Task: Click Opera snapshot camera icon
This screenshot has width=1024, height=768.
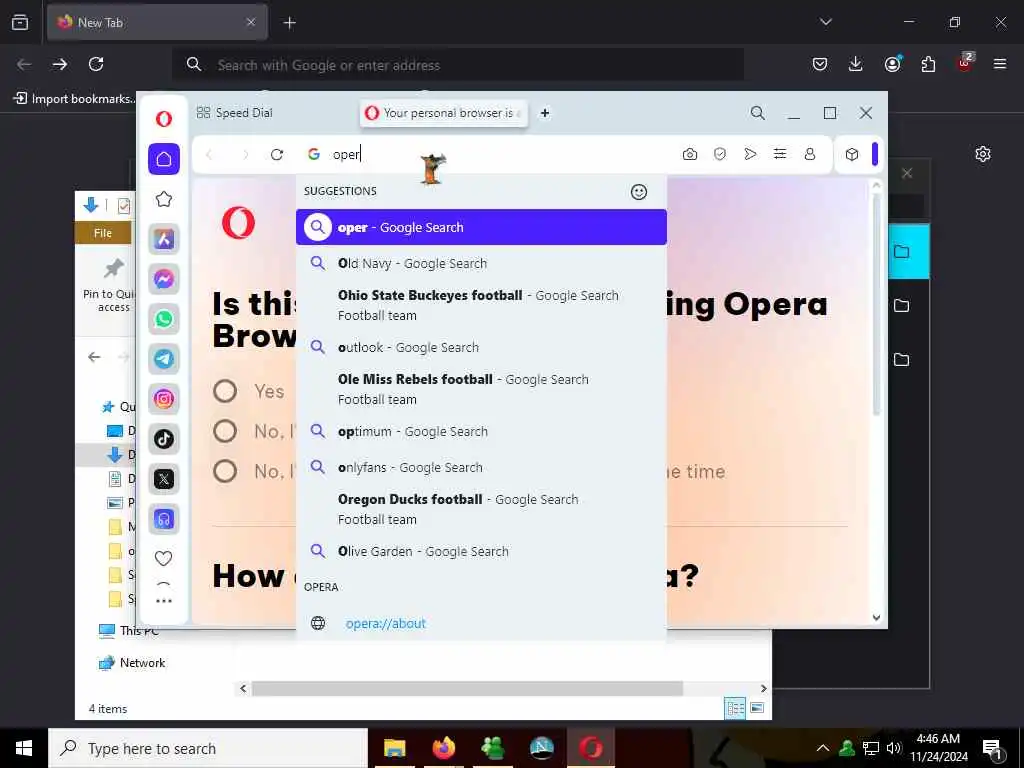Action: 690,154
